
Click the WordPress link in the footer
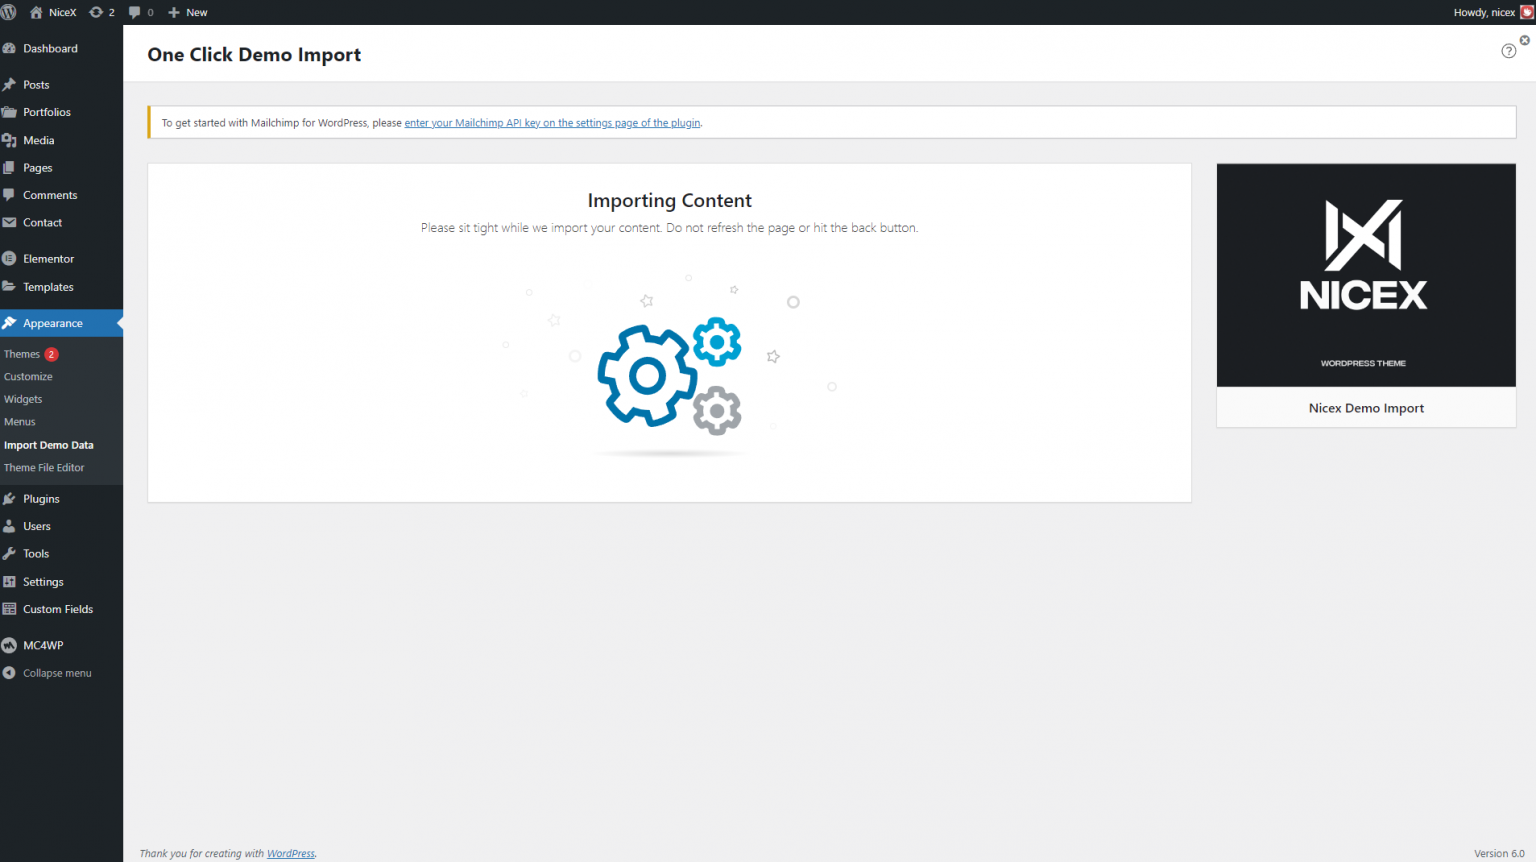click(290, 853)
